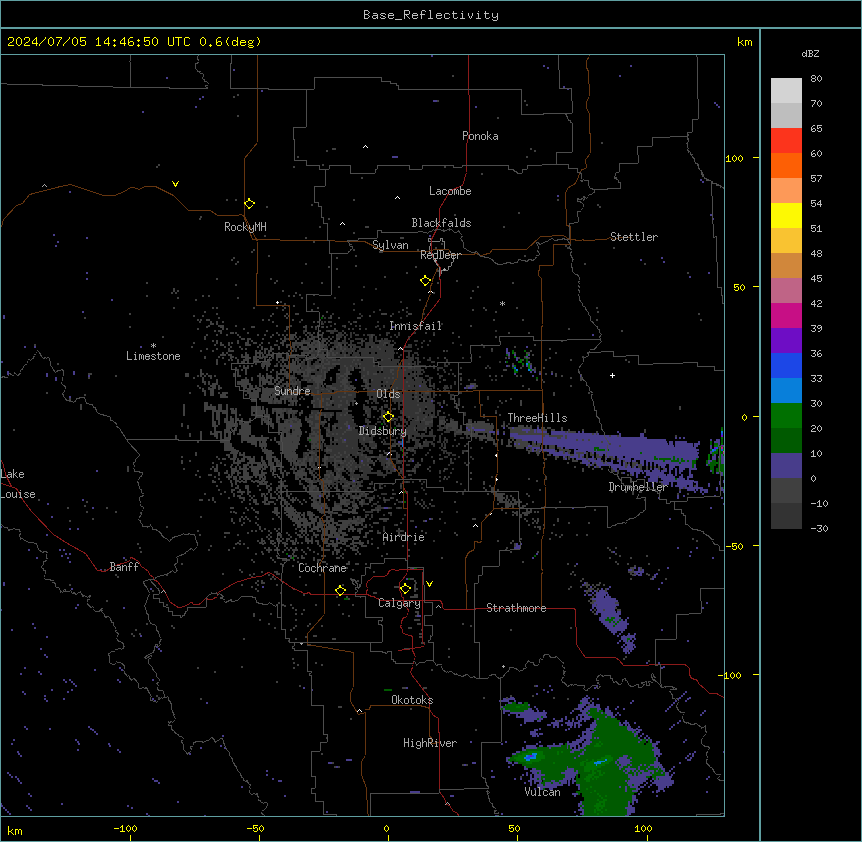
Task: Select the Calgary label
Action: (399, 603)
